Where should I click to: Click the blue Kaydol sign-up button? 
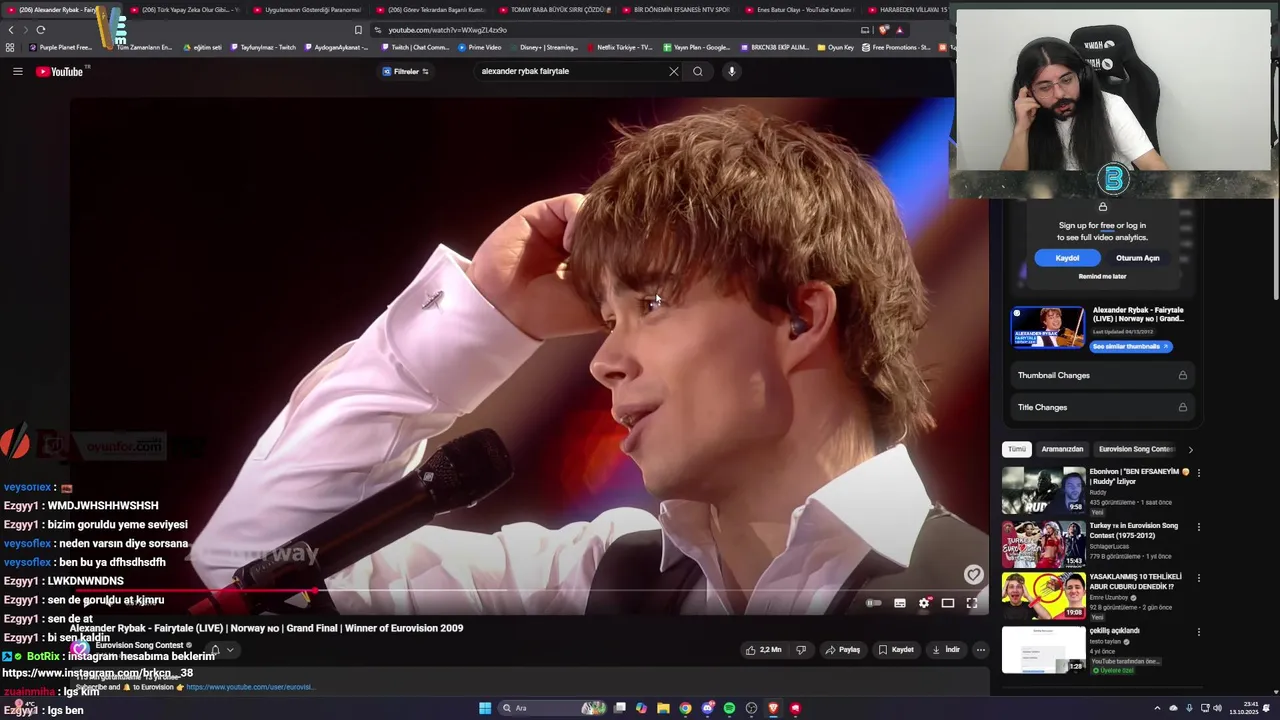(x=1067, y=258)
